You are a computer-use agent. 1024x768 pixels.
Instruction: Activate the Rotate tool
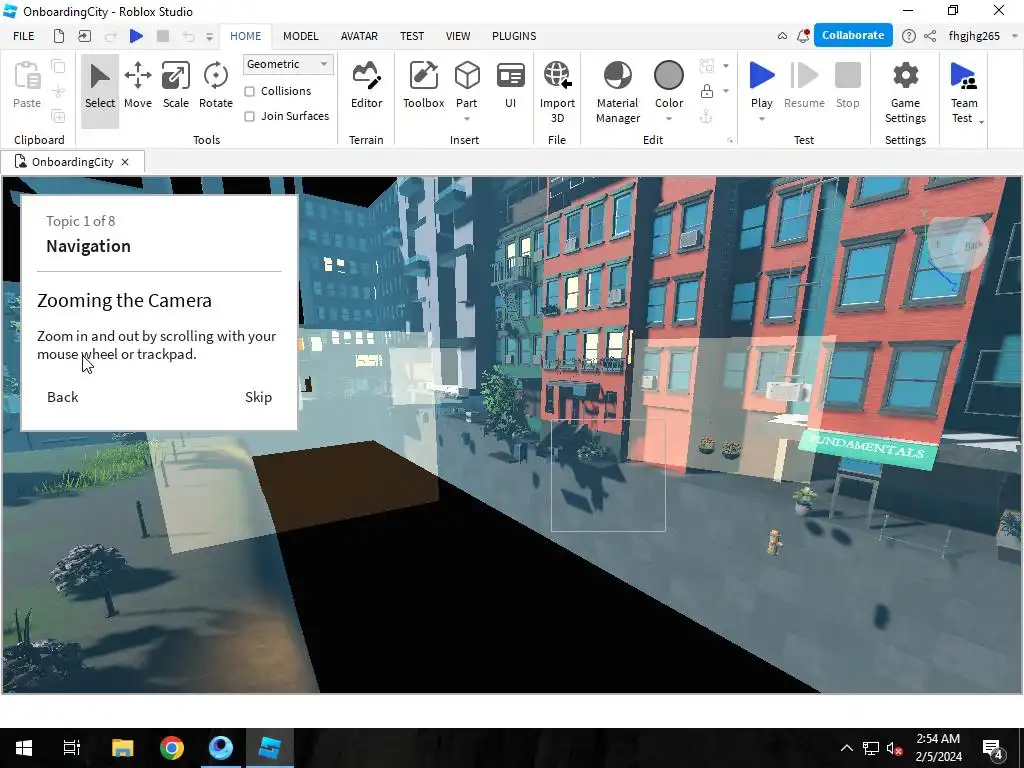tap(216, 86)
